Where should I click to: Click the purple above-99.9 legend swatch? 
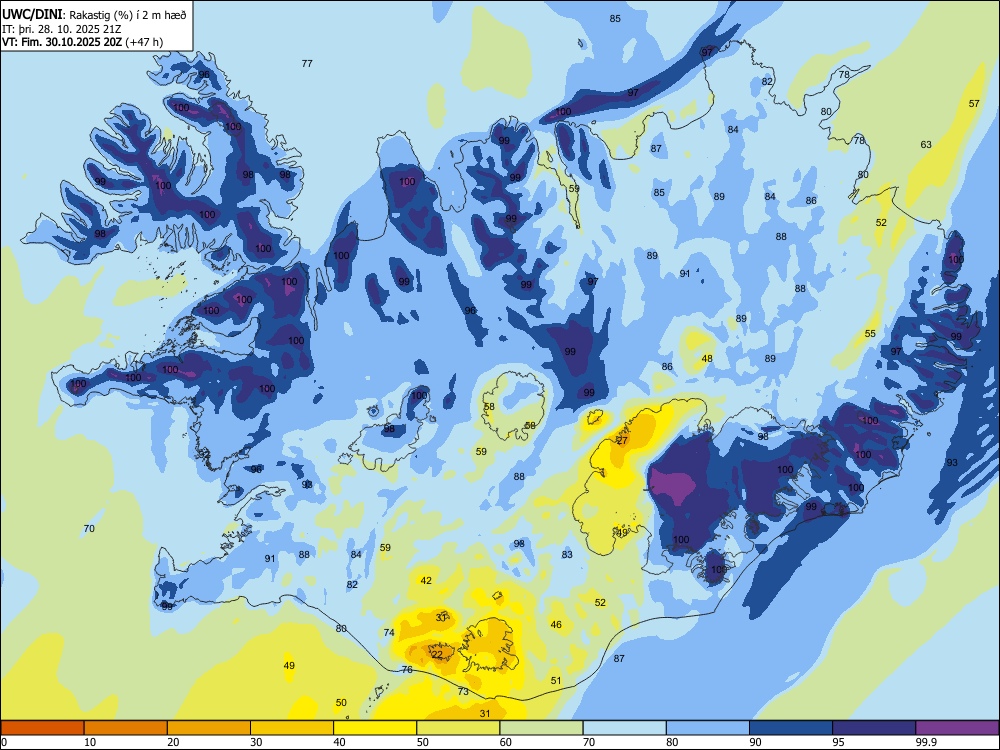pyautogui.click(x=957, y=728)
